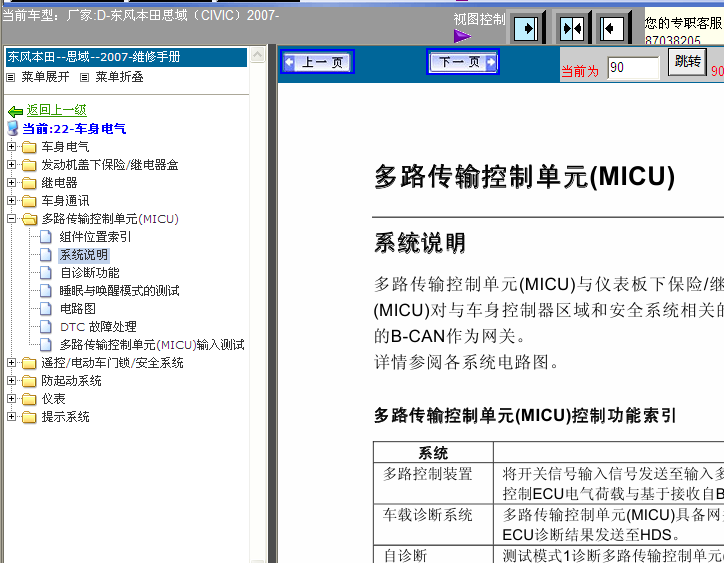
Task: Expand 发动机盖下保险/继电器盒 node
Action: tap(12, 164)
